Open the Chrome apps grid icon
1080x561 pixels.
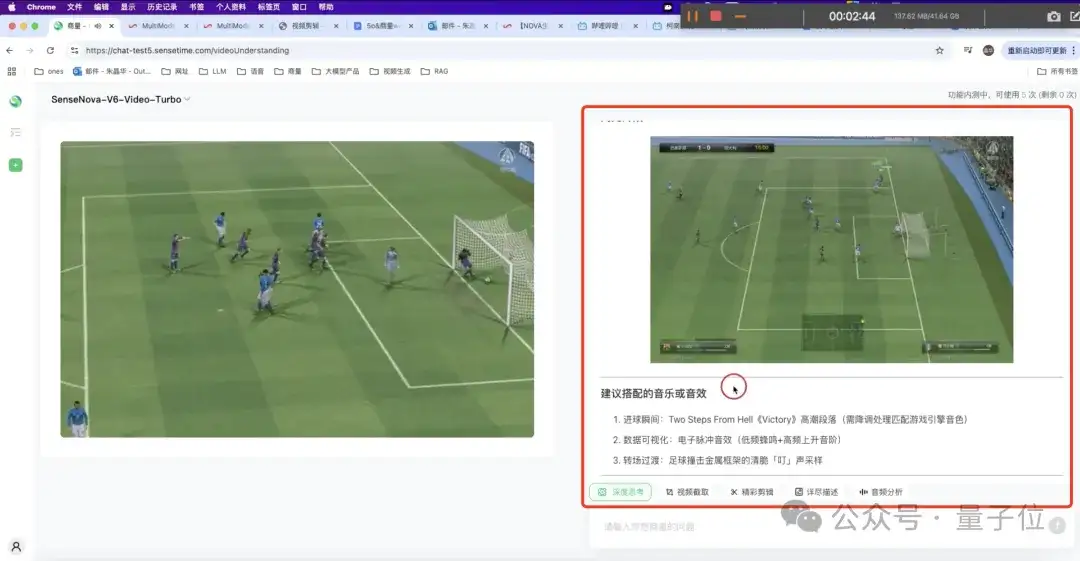(x=12, y=71)
